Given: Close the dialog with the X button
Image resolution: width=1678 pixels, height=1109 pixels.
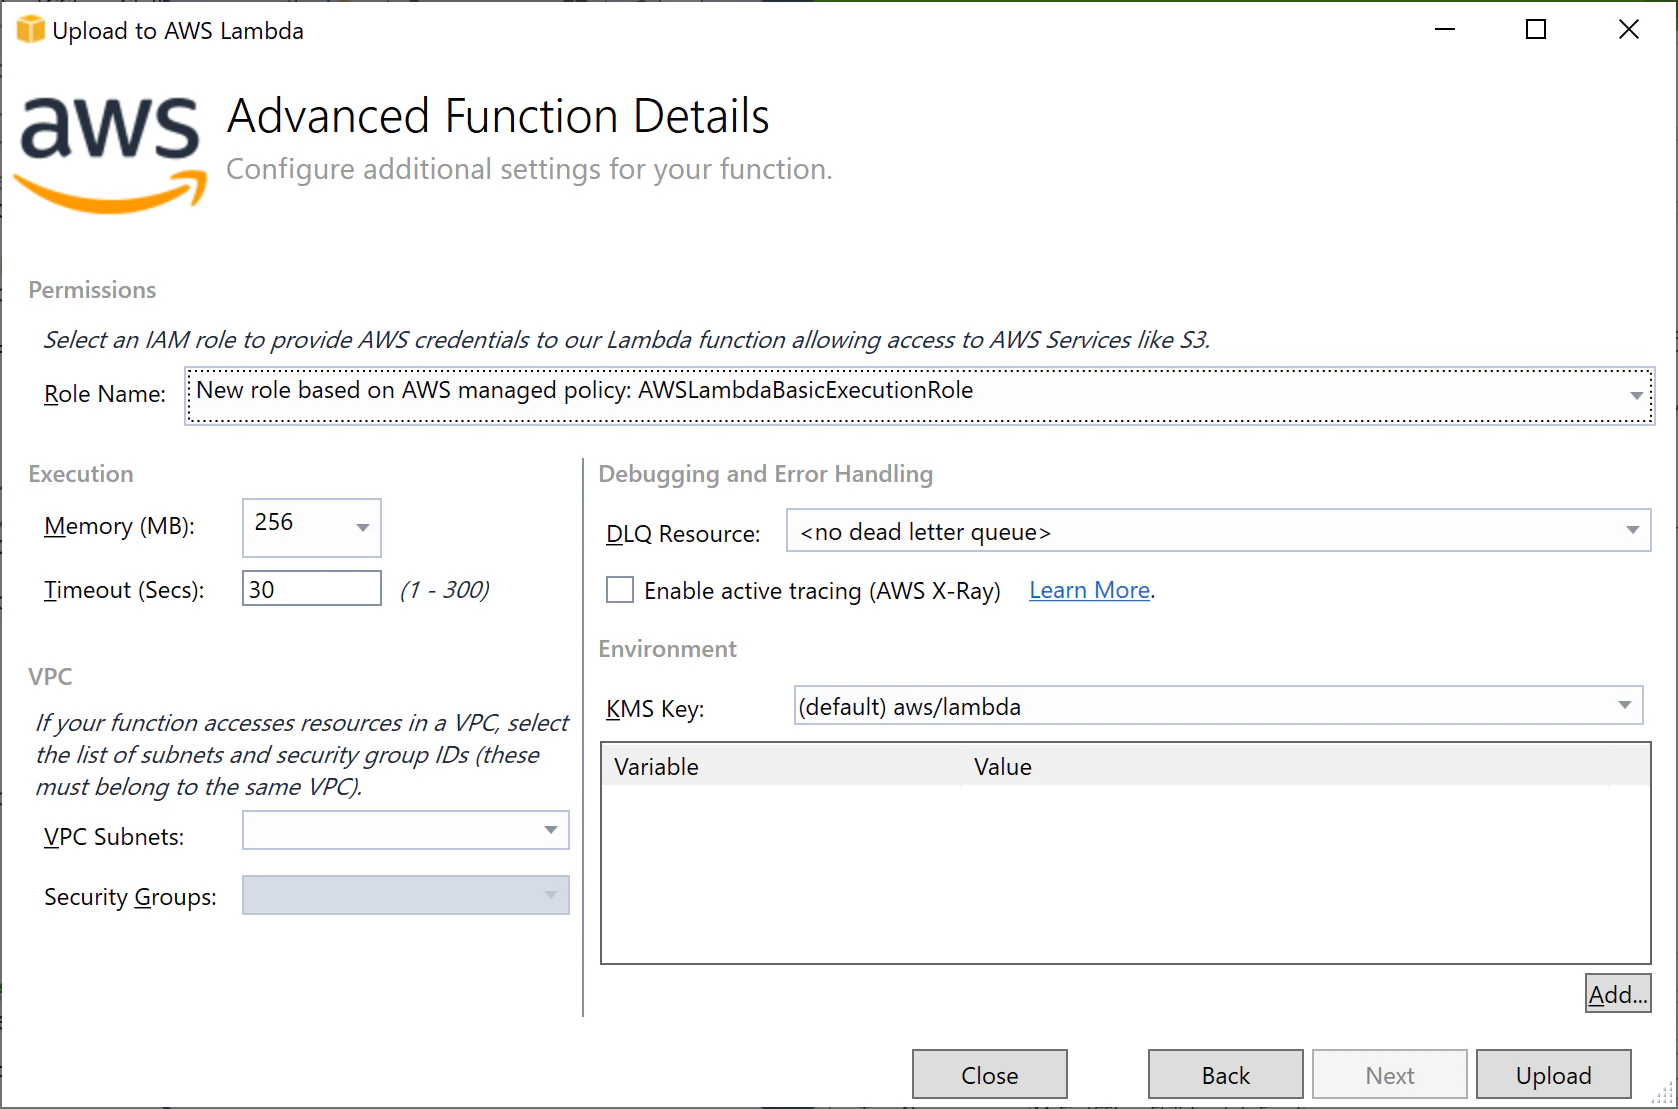Looking at the screenshot, I should click(x=1628, y=30).
